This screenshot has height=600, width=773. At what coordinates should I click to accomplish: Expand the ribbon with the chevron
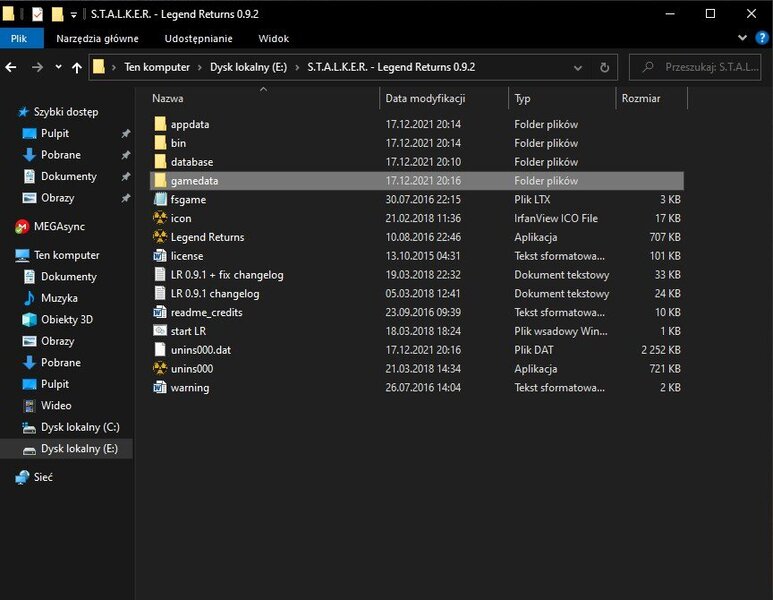pos(742,38)
